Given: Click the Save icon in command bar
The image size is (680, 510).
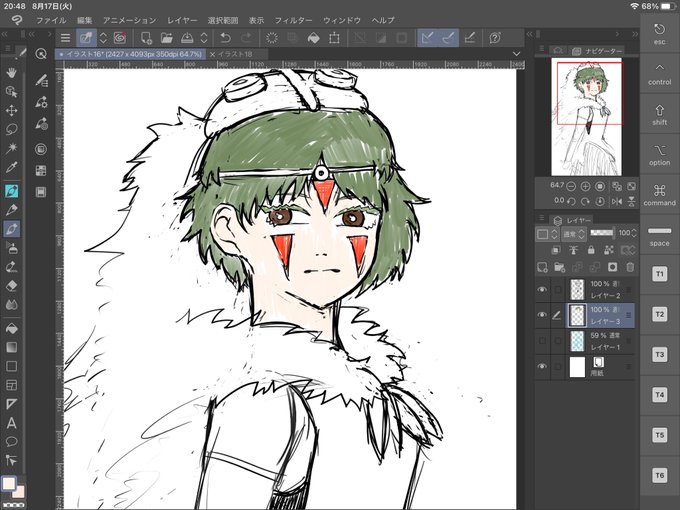Looking at the screenshot, I should tap(187, 38).
